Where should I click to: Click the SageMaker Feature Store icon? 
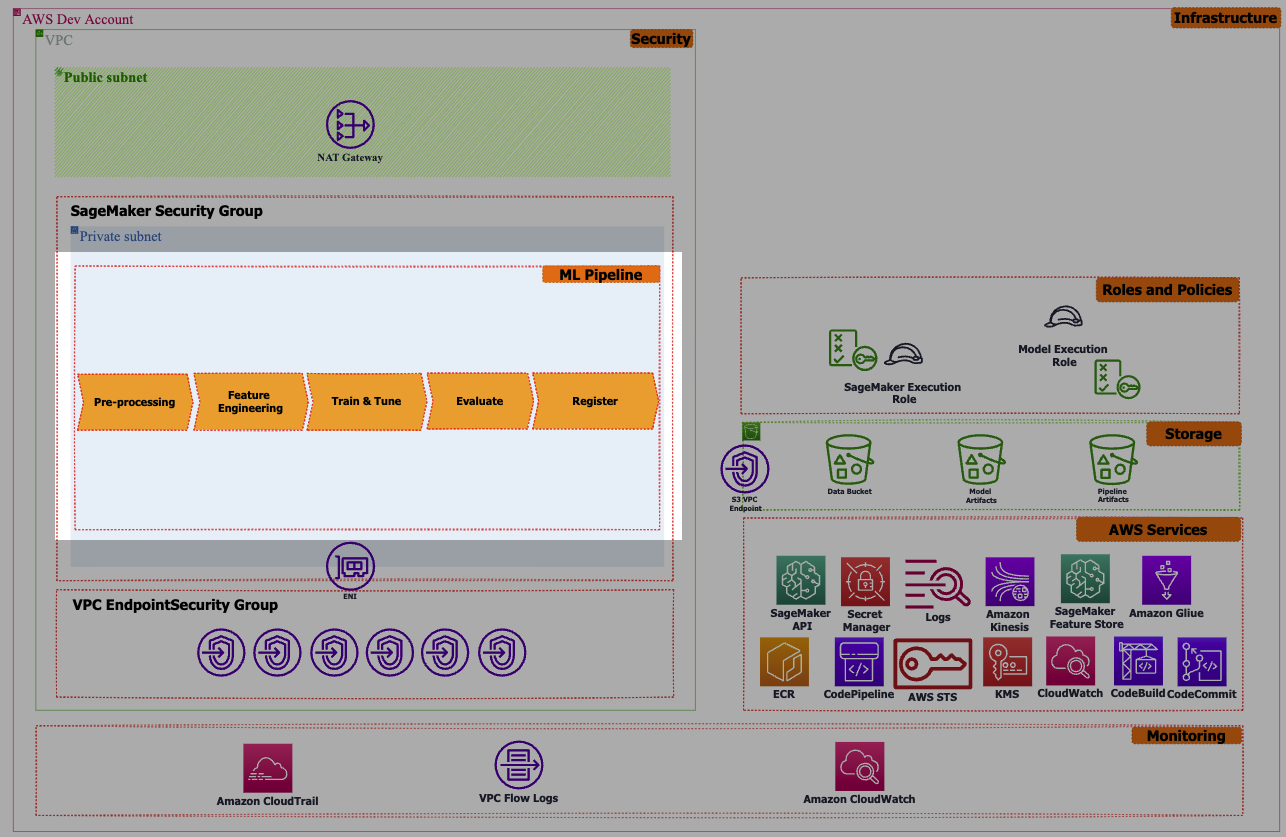pos(1086,580)
